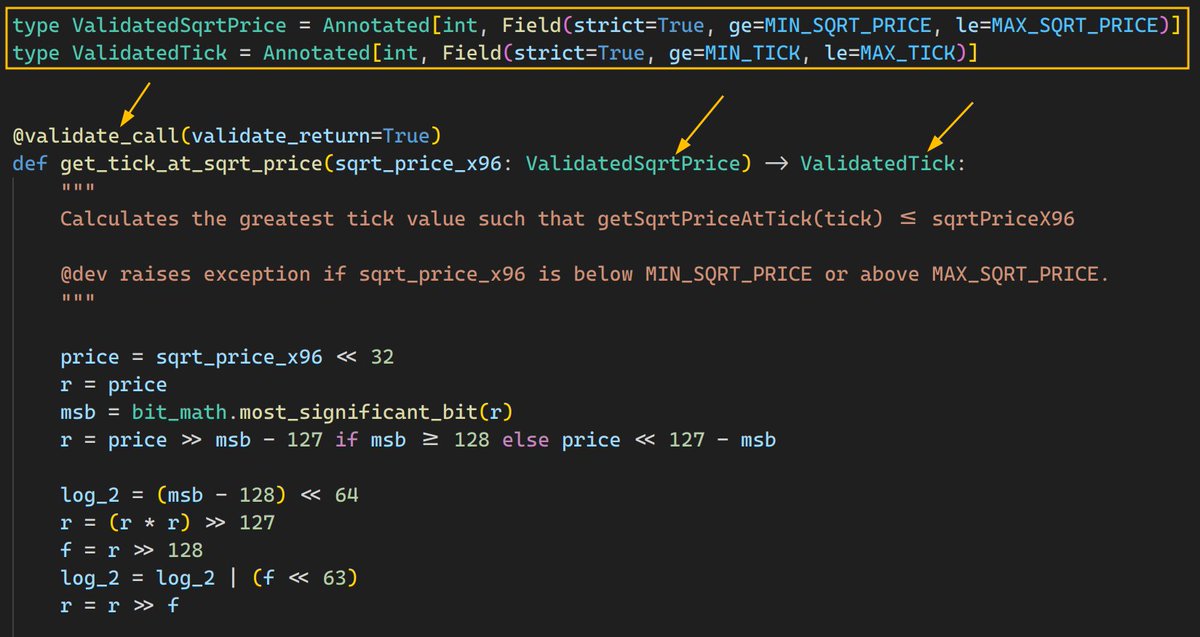Click sqrt_price_x96 parameter in function signature

[418, 163]
